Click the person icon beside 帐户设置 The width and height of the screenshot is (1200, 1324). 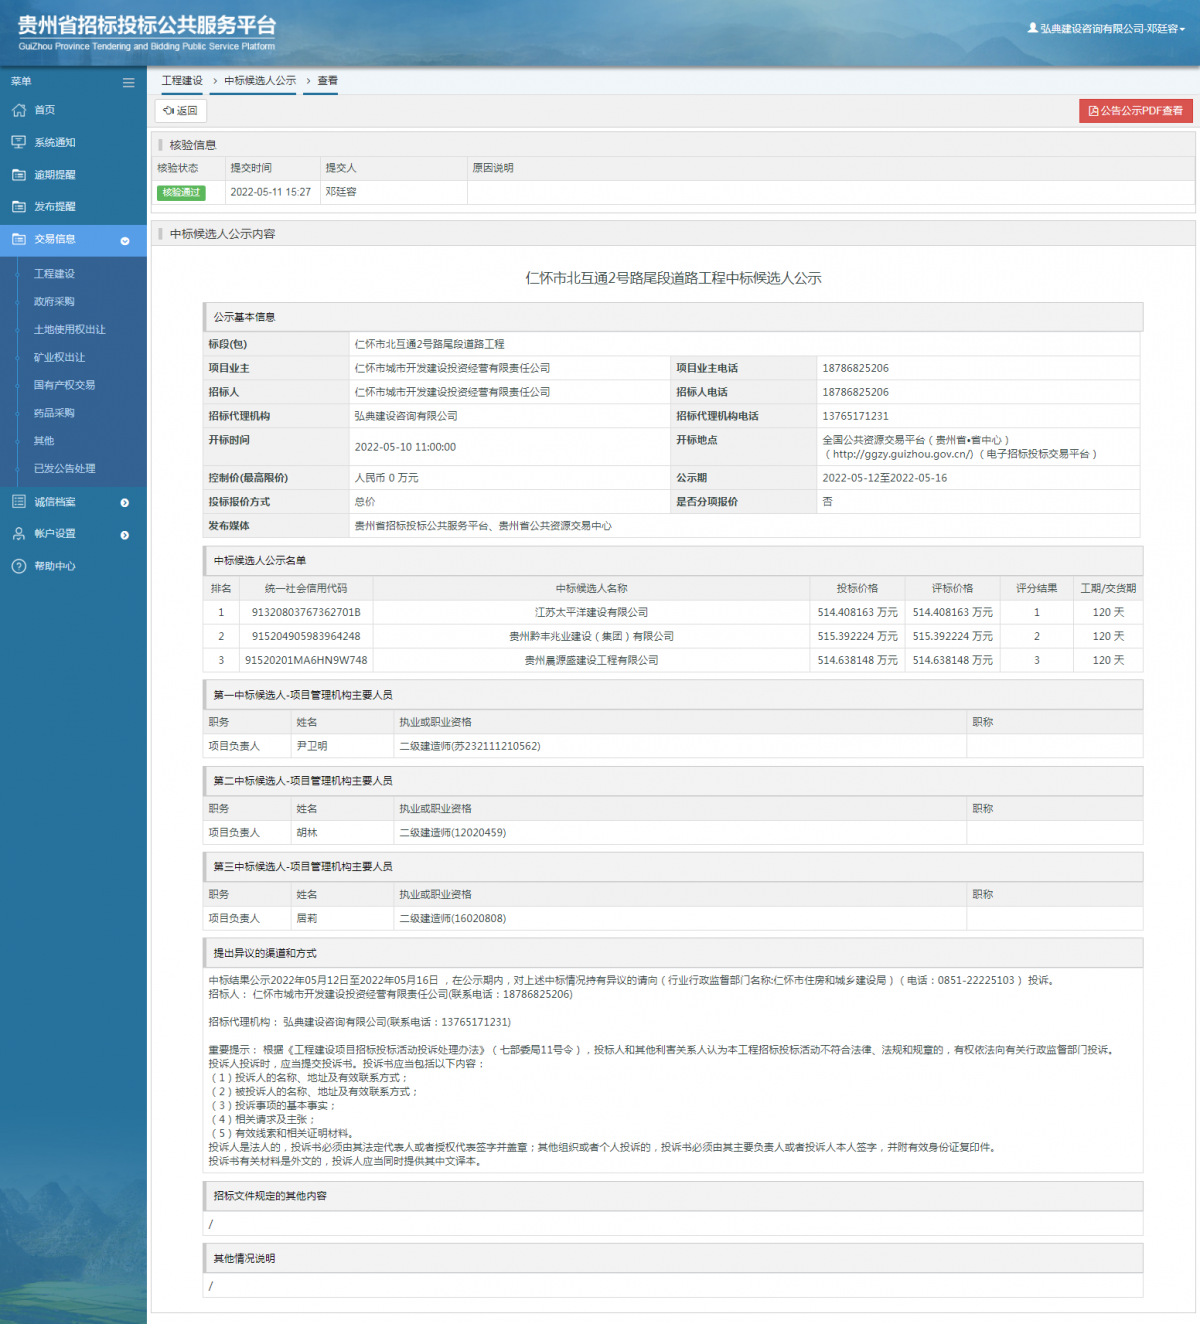(18, 533)
